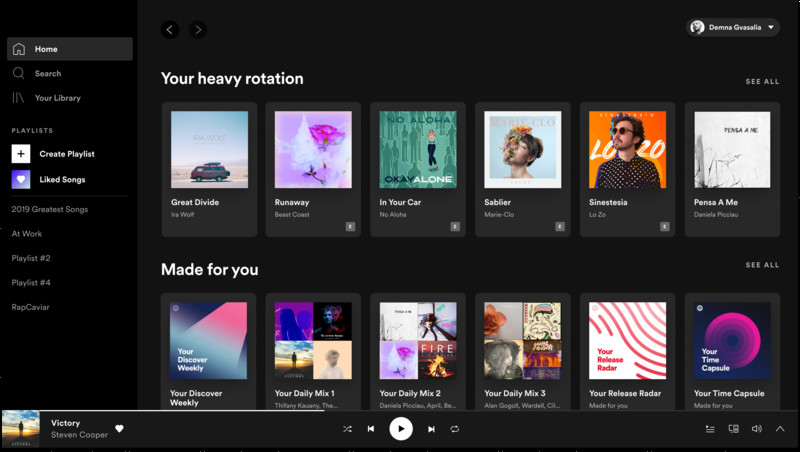Play the current track

pyautogui.click(x=401, y=429)
